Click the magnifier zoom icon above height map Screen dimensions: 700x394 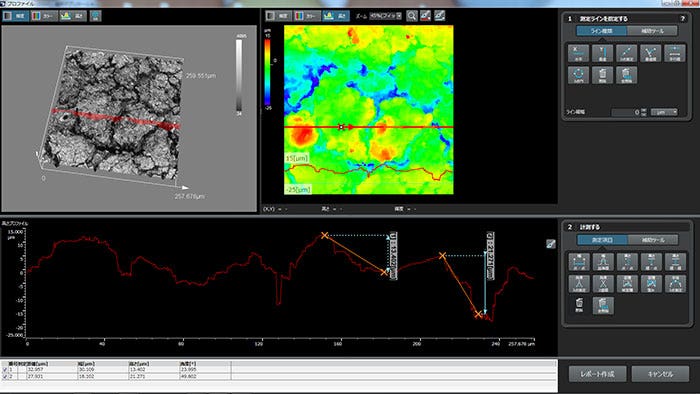pos(412,16)
